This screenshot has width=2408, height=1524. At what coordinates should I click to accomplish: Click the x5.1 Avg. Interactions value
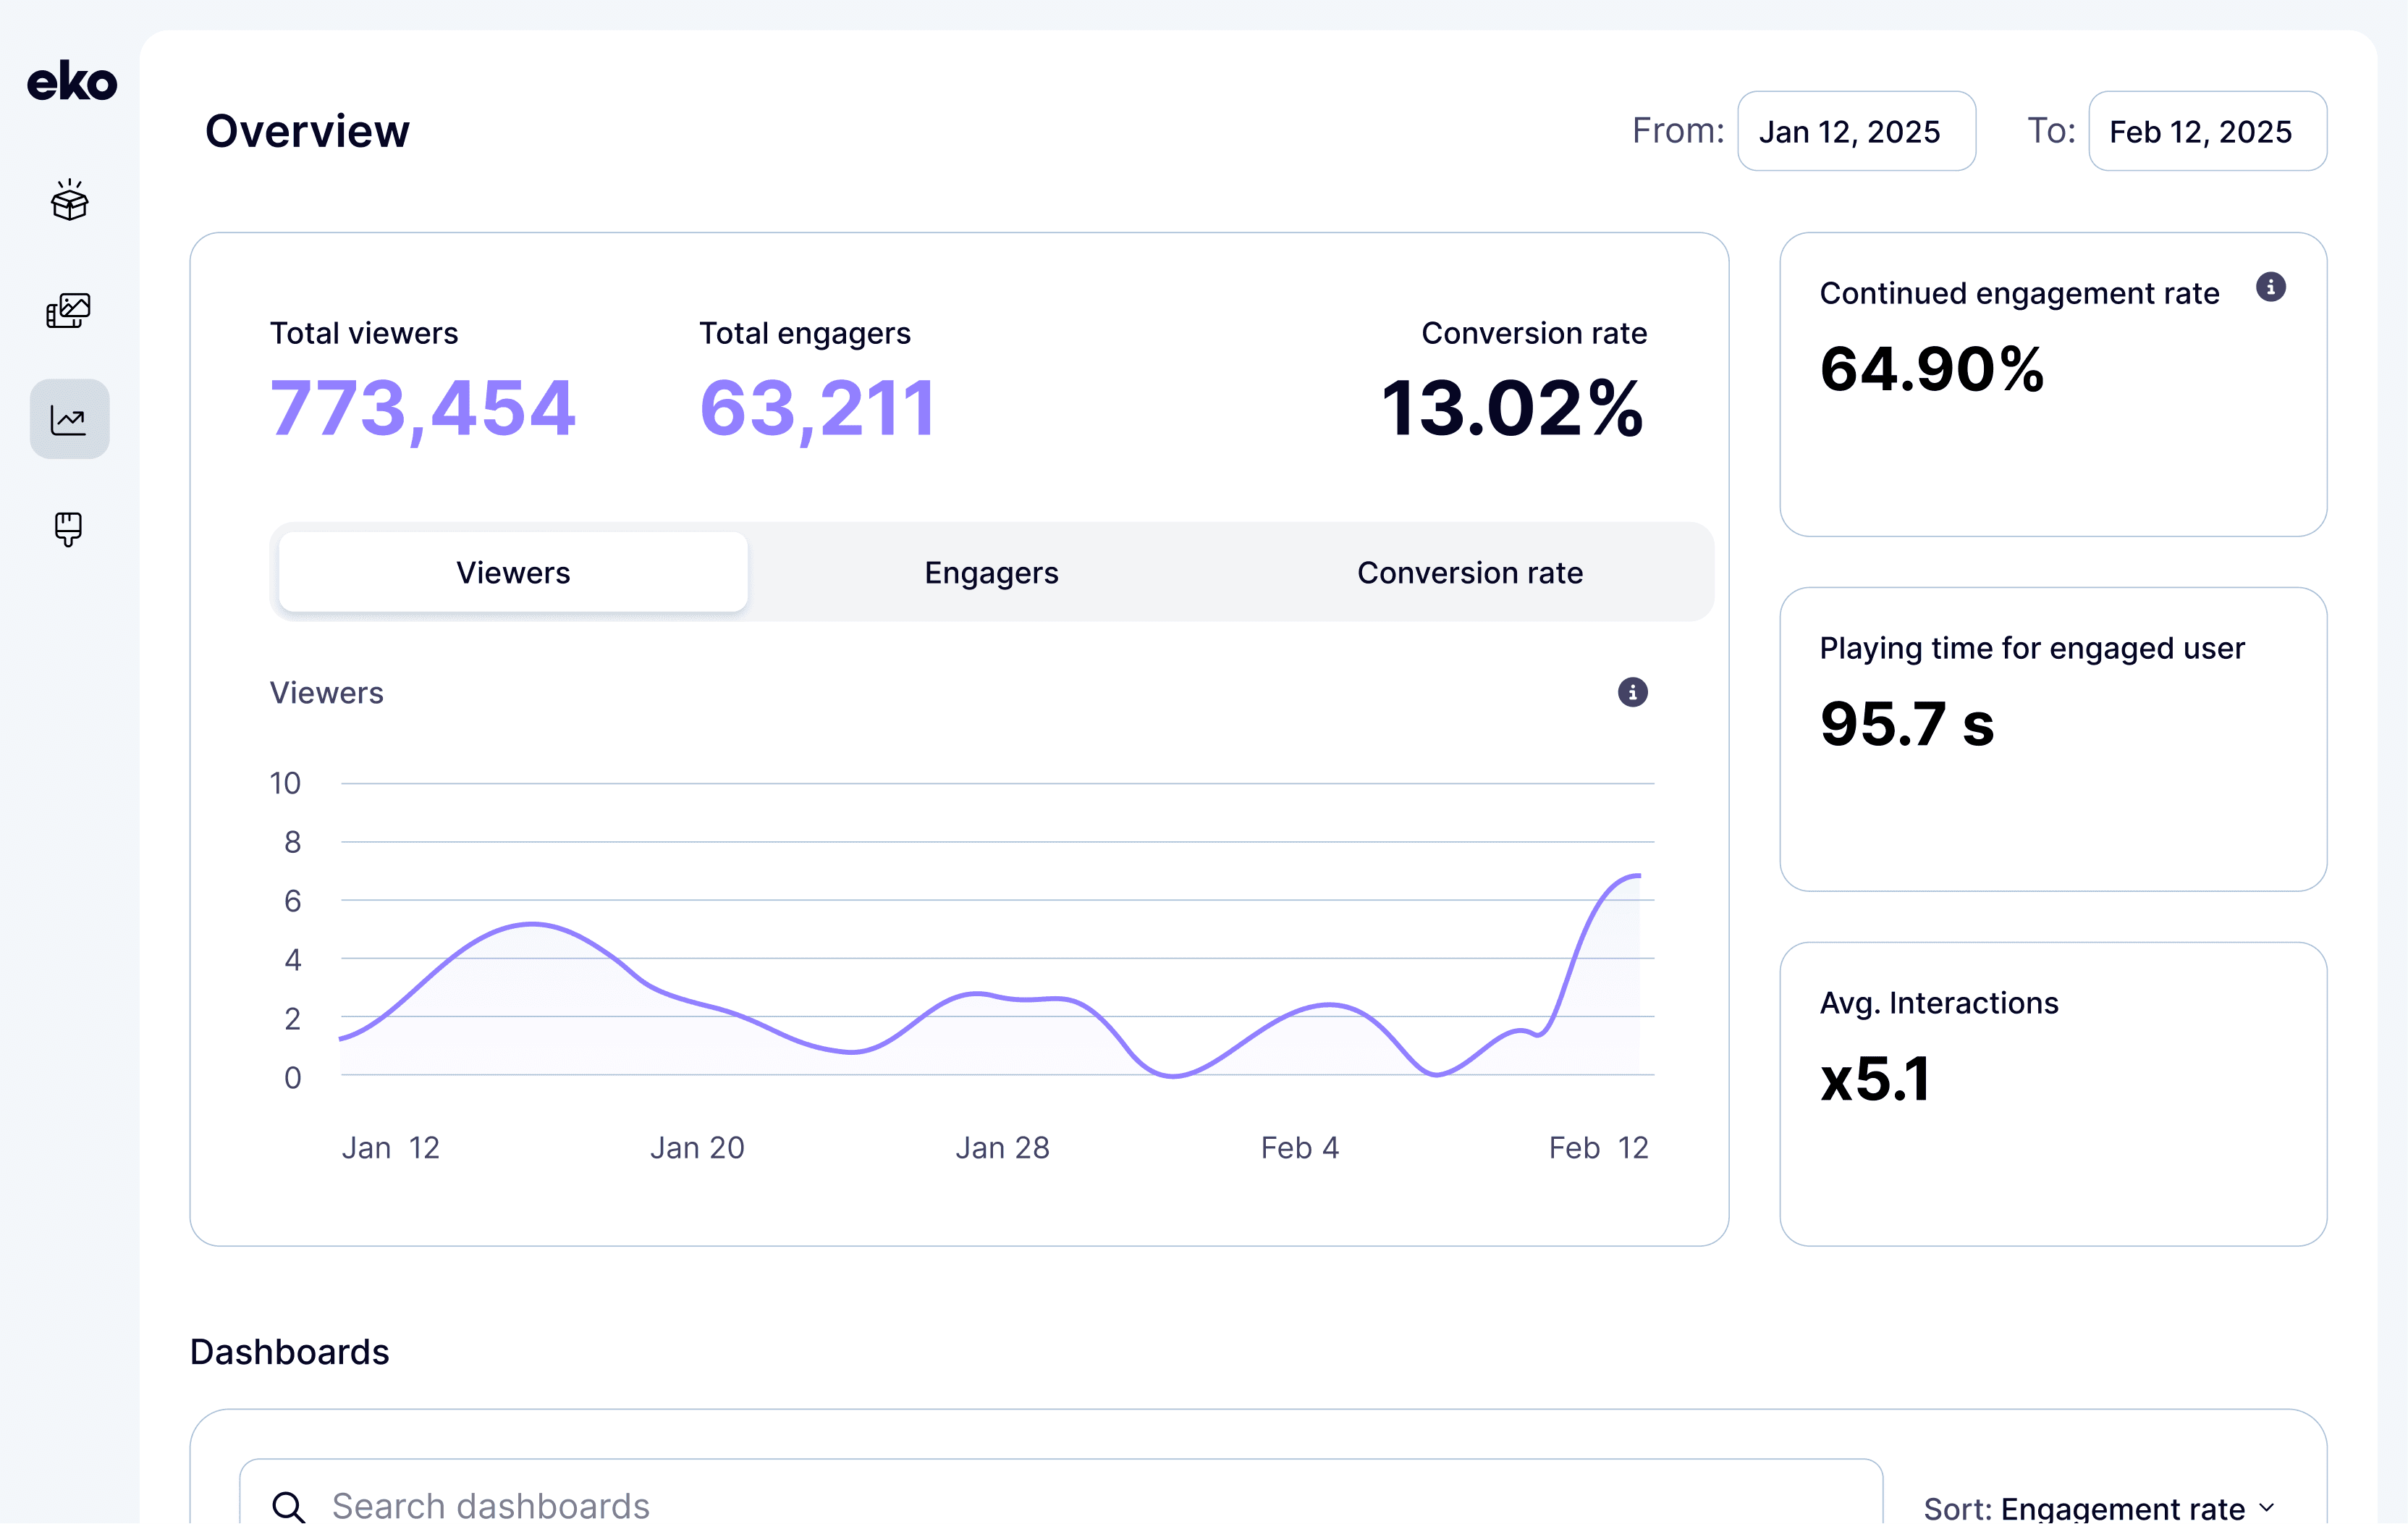(x=1874, y=1078)
